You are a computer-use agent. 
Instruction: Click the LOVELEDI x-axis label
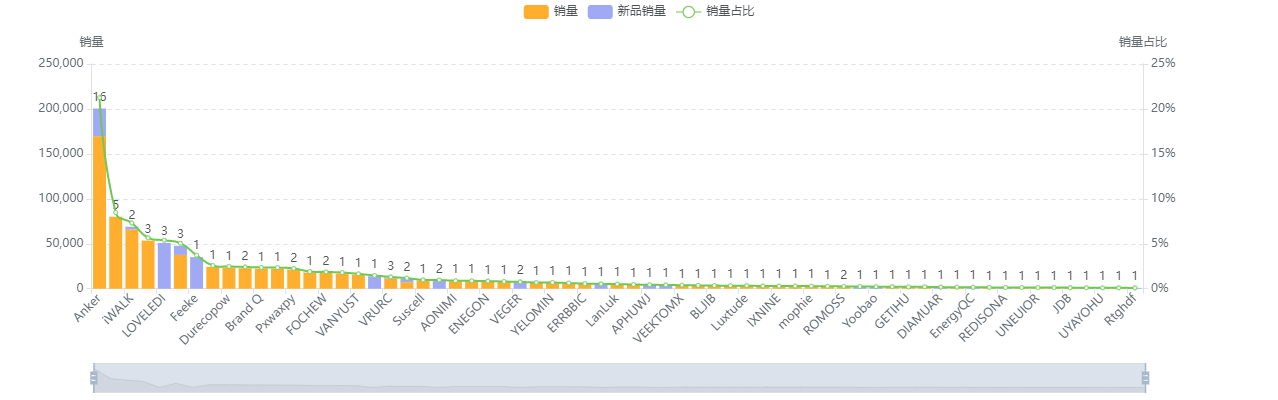[x=146, y=318]
